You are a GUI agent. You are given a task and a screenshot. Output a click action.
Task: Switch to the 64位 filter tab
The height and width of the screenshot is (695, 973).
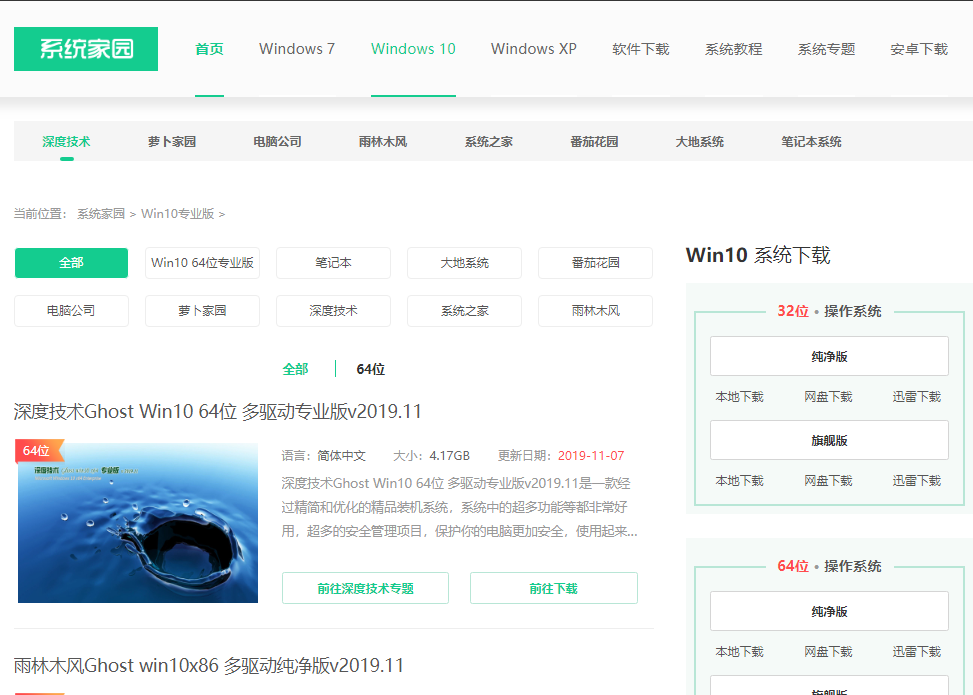click(371, 368)
